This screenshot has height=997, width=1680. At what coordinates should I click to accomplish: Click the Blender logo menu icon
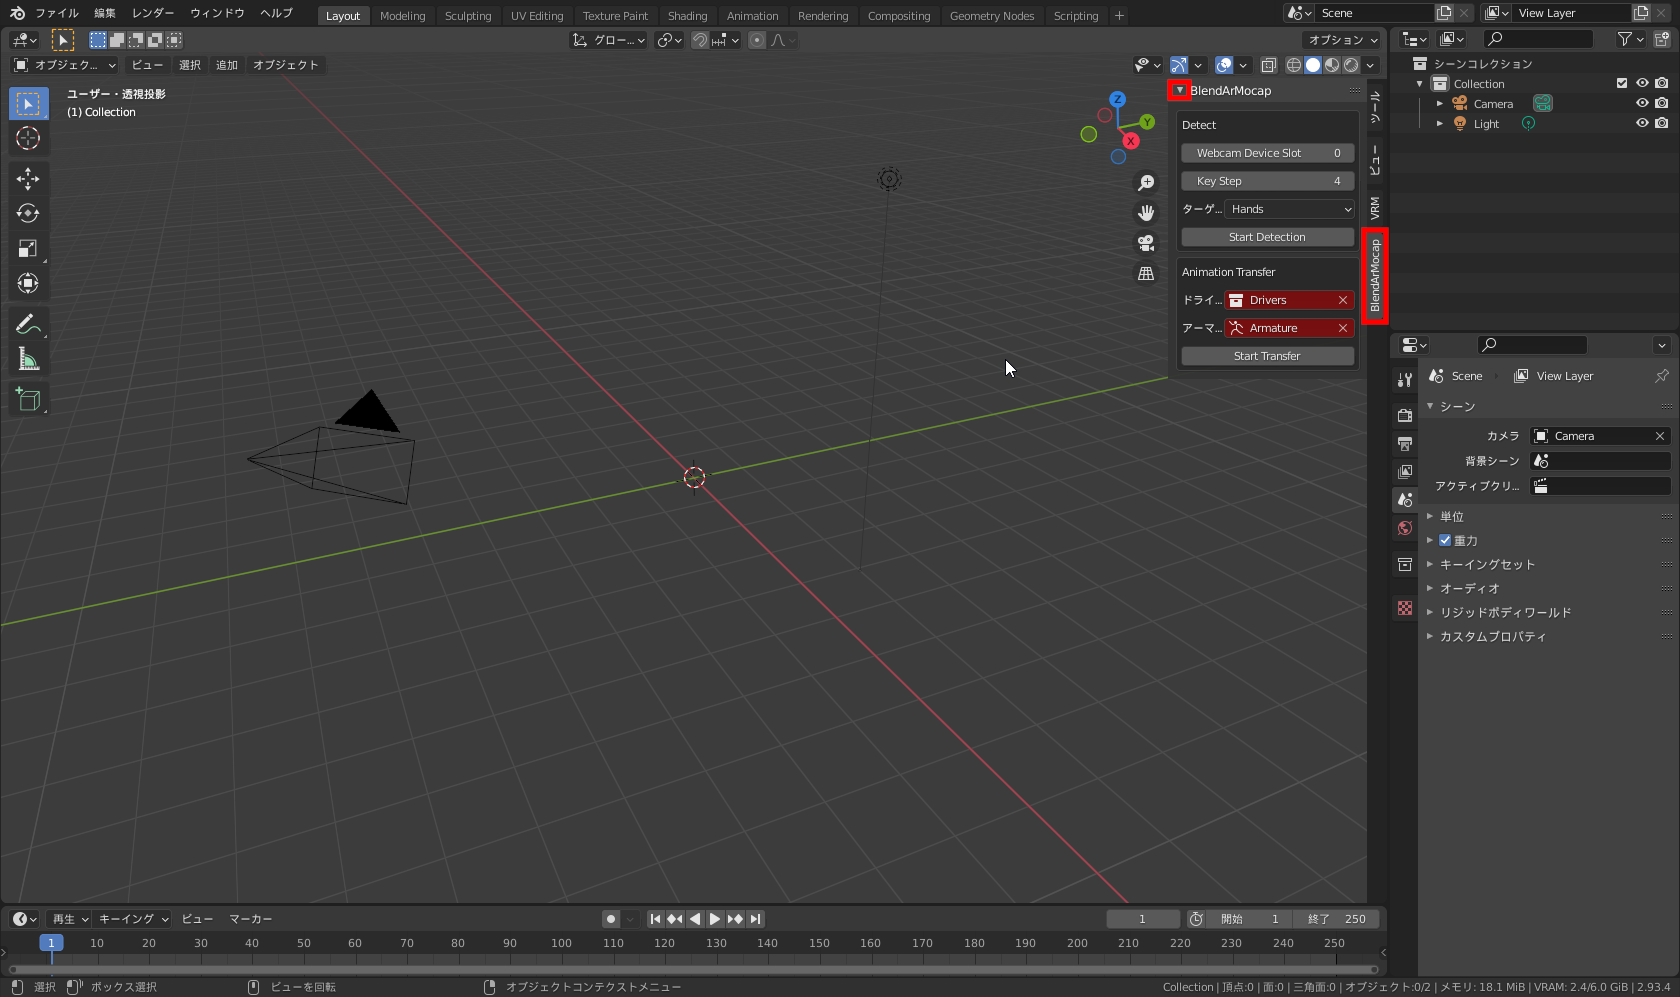[17, 13]
